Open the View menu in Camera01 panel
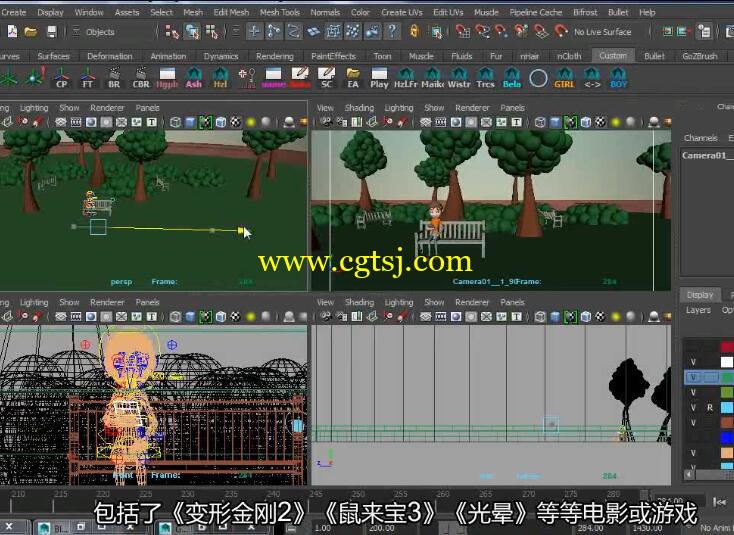Viewport: 734px width, 535px height. (325, 108)
